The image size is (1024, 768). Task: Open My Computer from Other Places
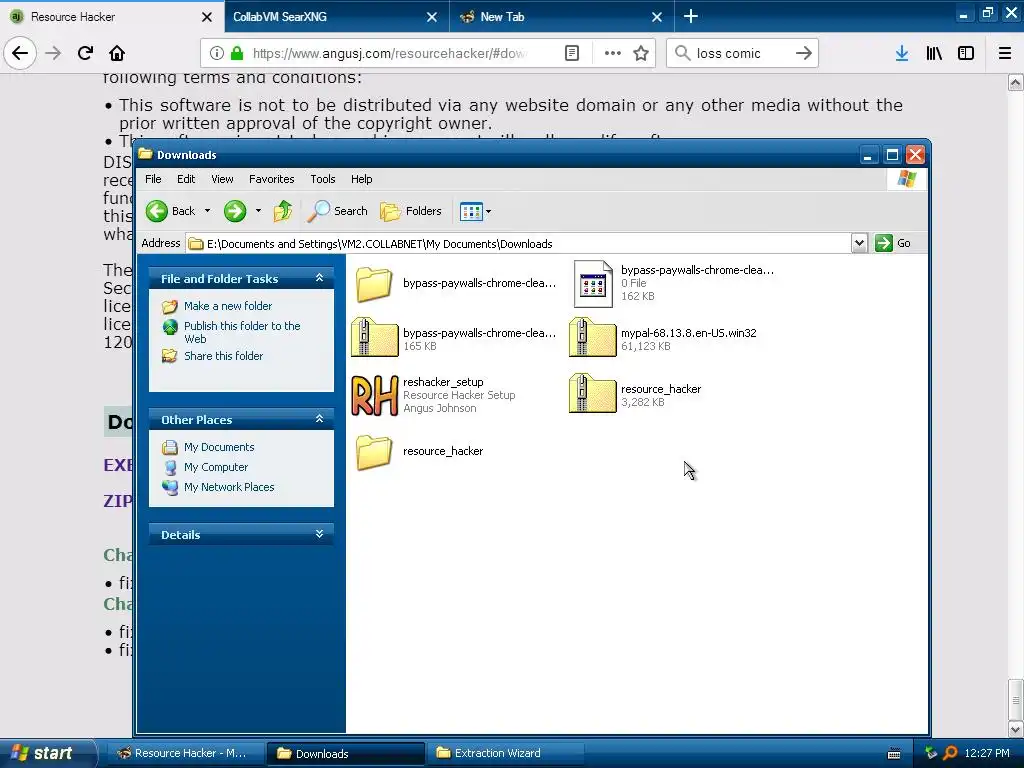pos(216,467)
